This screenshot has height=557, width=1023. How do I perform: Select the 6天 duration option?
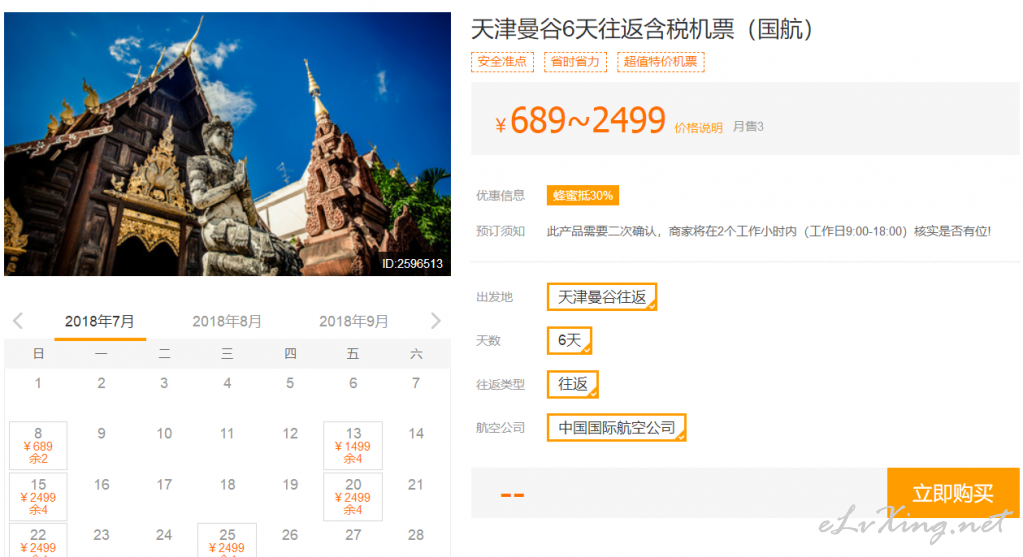point(569,340)
